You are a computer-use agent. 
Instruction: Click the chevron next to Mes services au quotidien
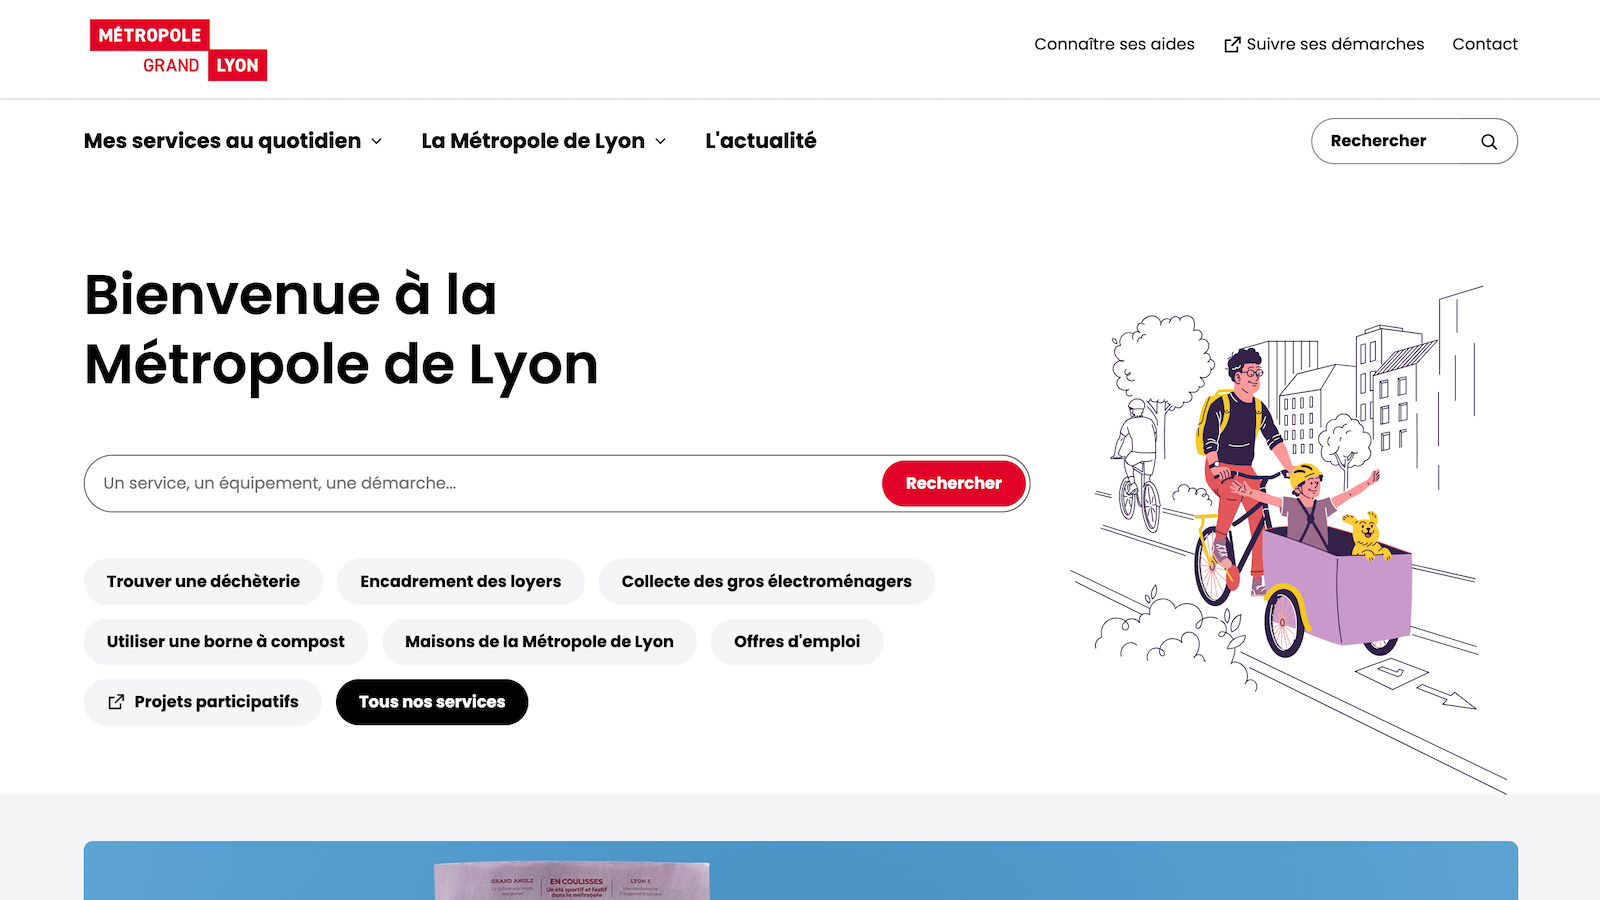click(376, 142)
